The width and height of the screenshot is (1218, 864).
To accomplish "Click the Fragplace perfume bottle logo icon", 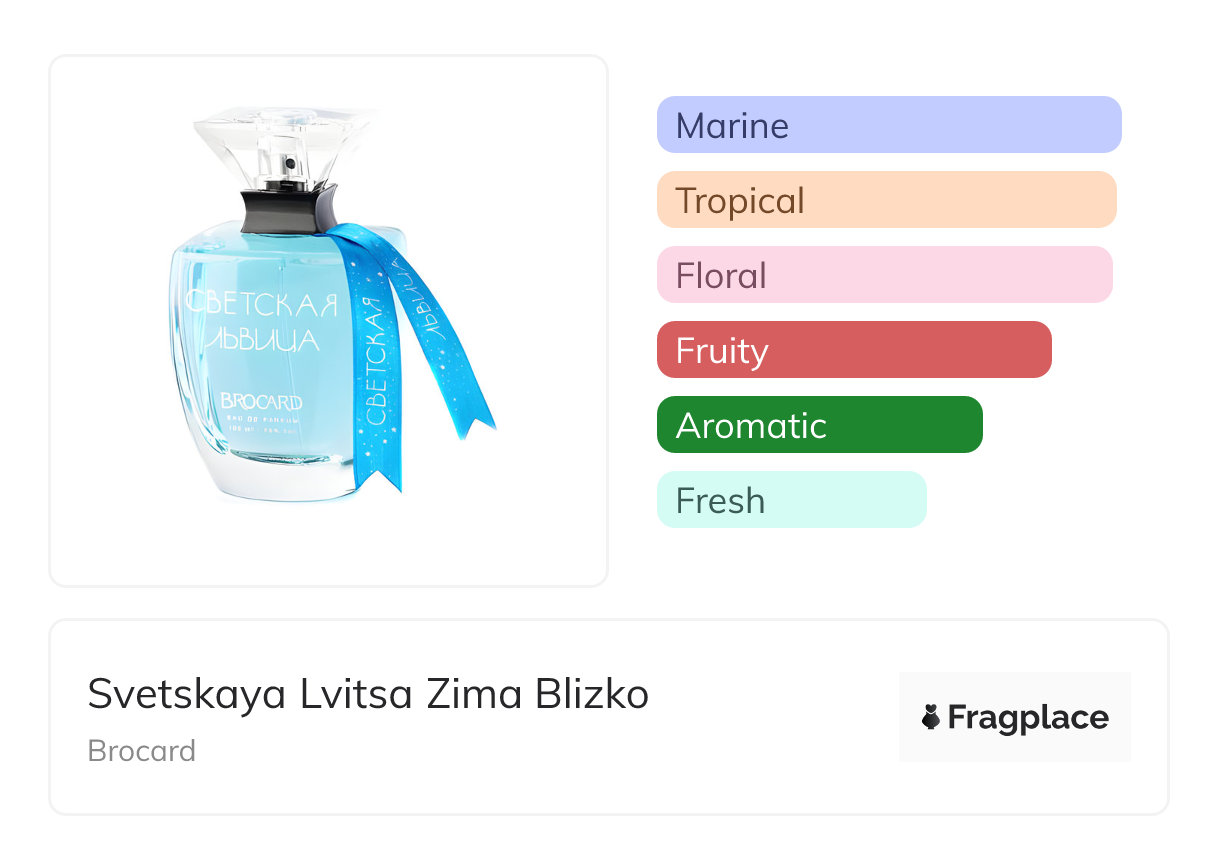I will click(x=931, y=717).
